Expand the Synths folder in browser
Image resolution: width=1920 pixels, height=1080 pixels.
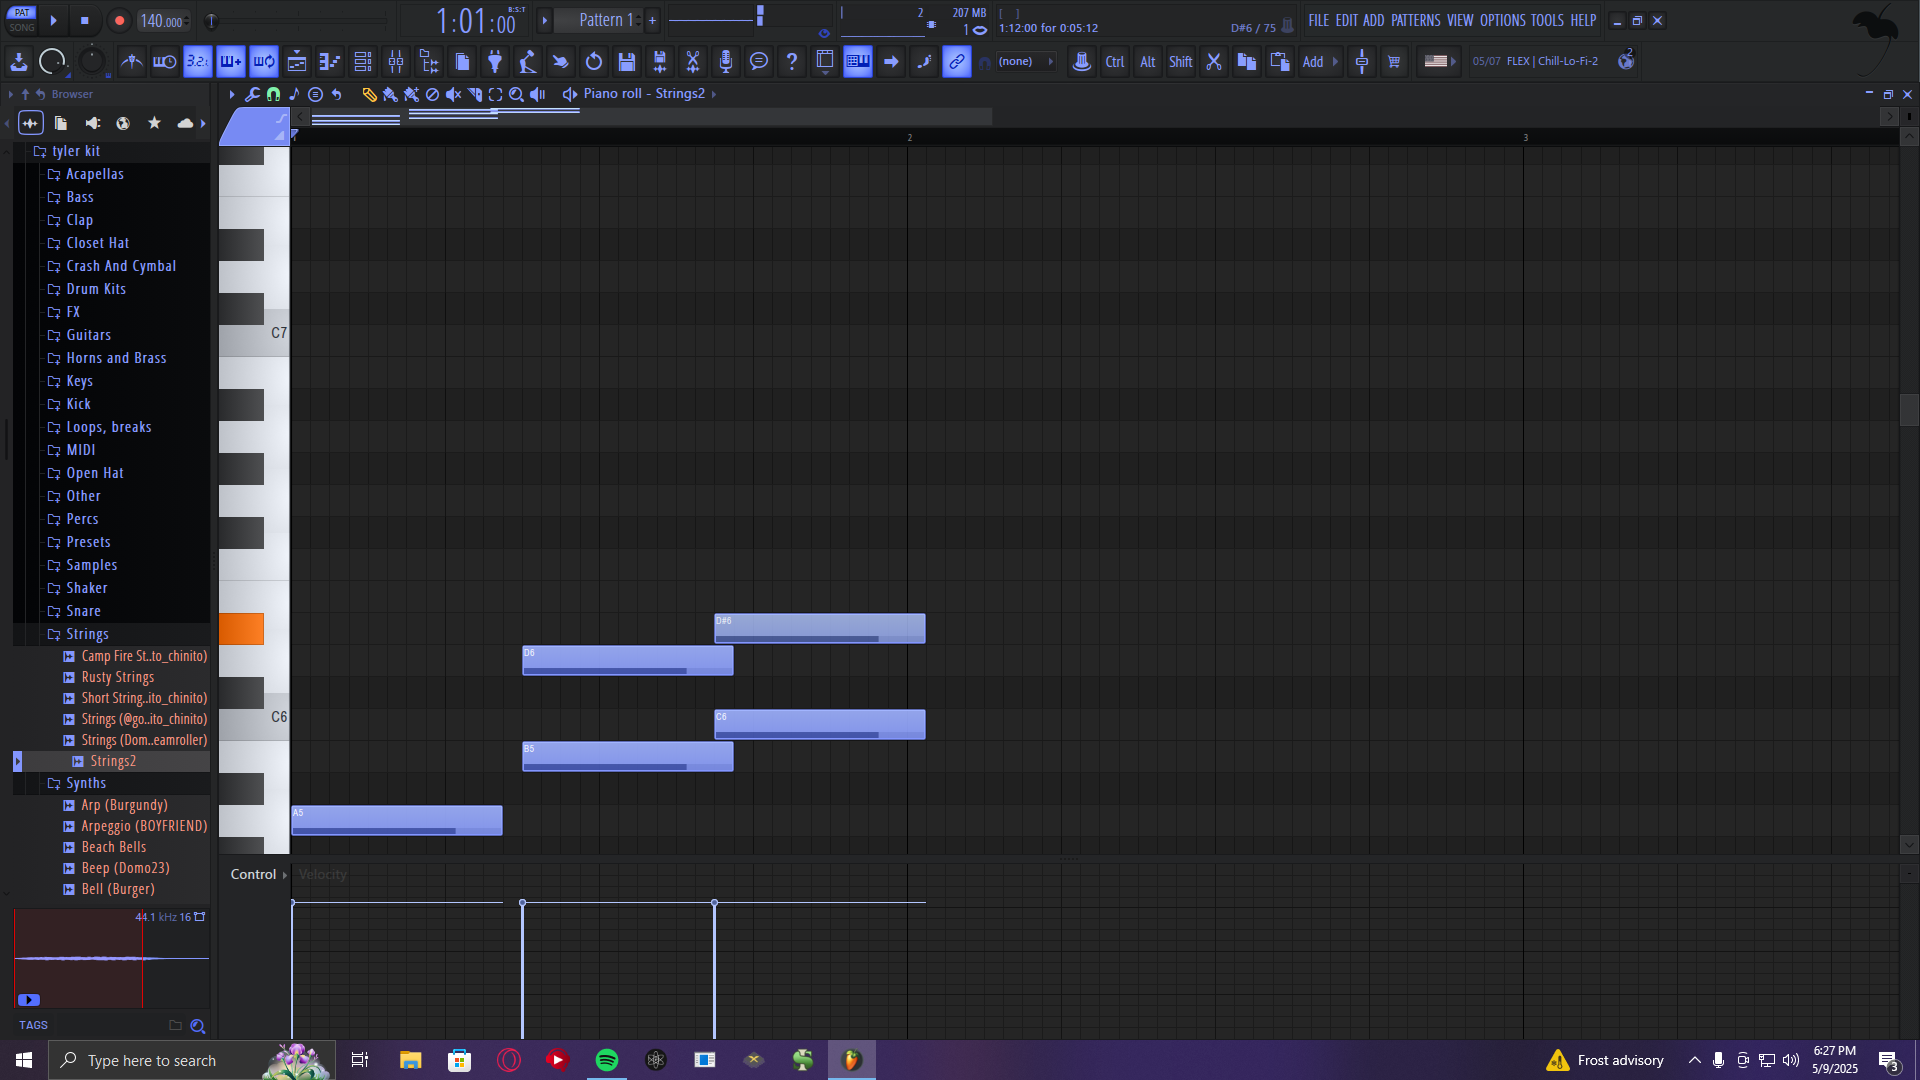[x=86, y=783]
